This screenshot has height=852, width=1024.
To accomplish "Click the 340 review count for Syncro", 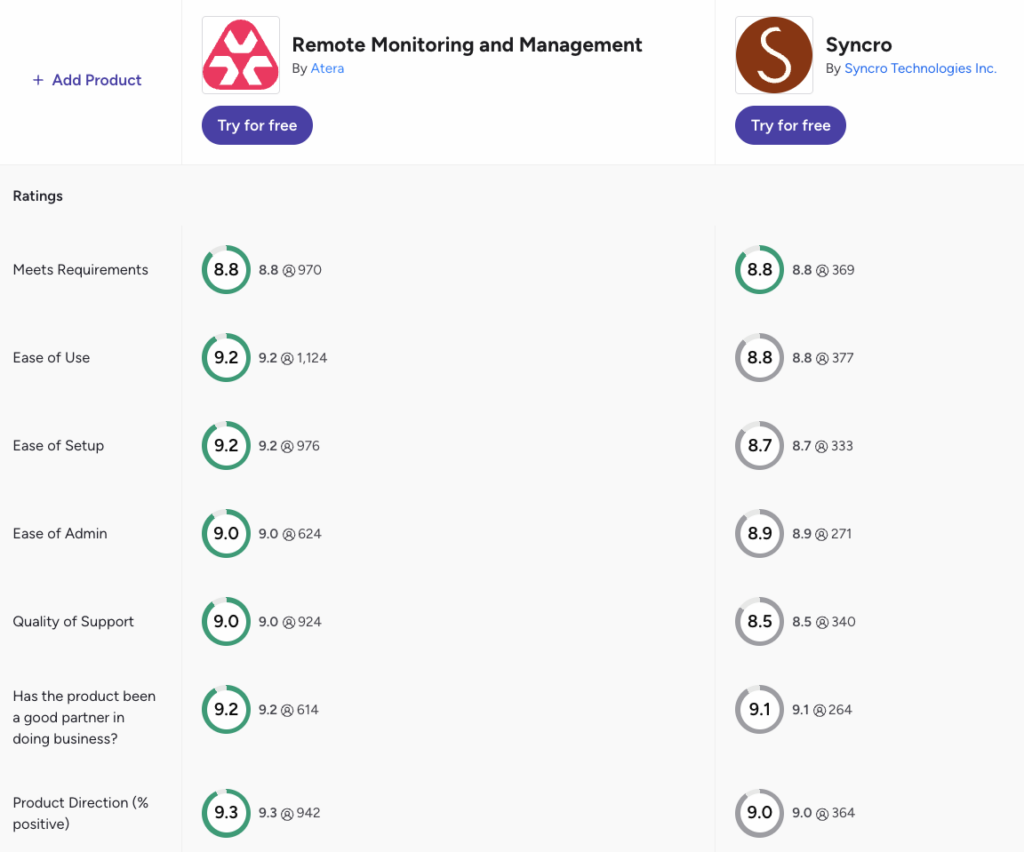I will pyautogui.click(x=843, y=622).
